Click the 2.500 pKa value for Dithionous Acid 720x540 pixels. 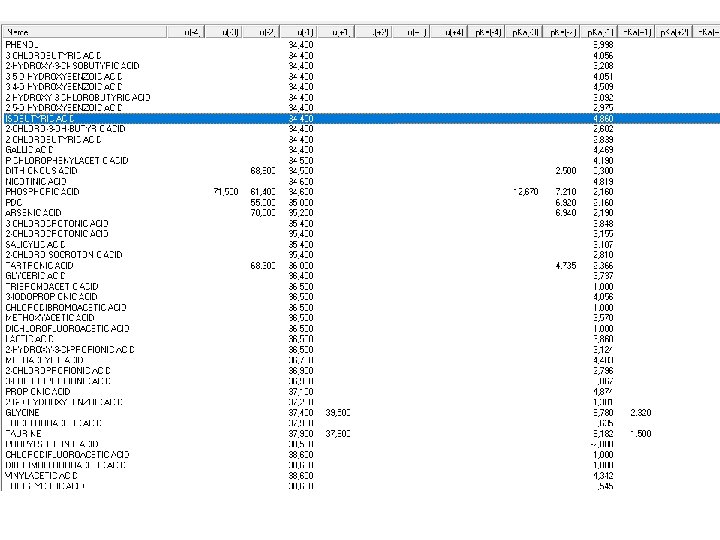[566, 171]
